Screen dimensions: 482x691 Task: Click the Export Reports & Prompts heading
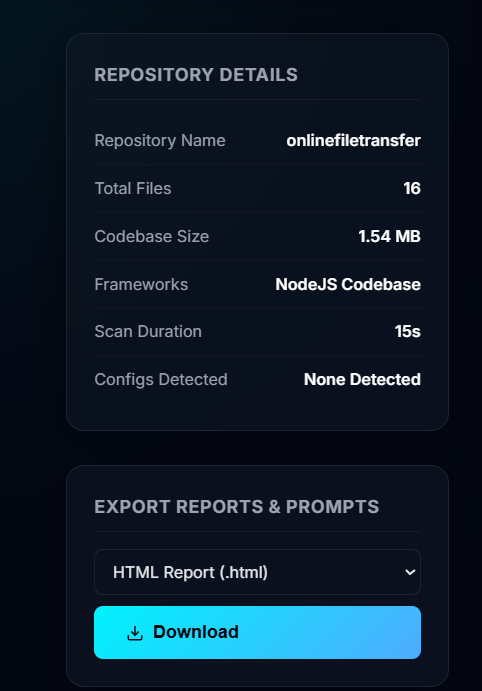[x=237, y=507]
